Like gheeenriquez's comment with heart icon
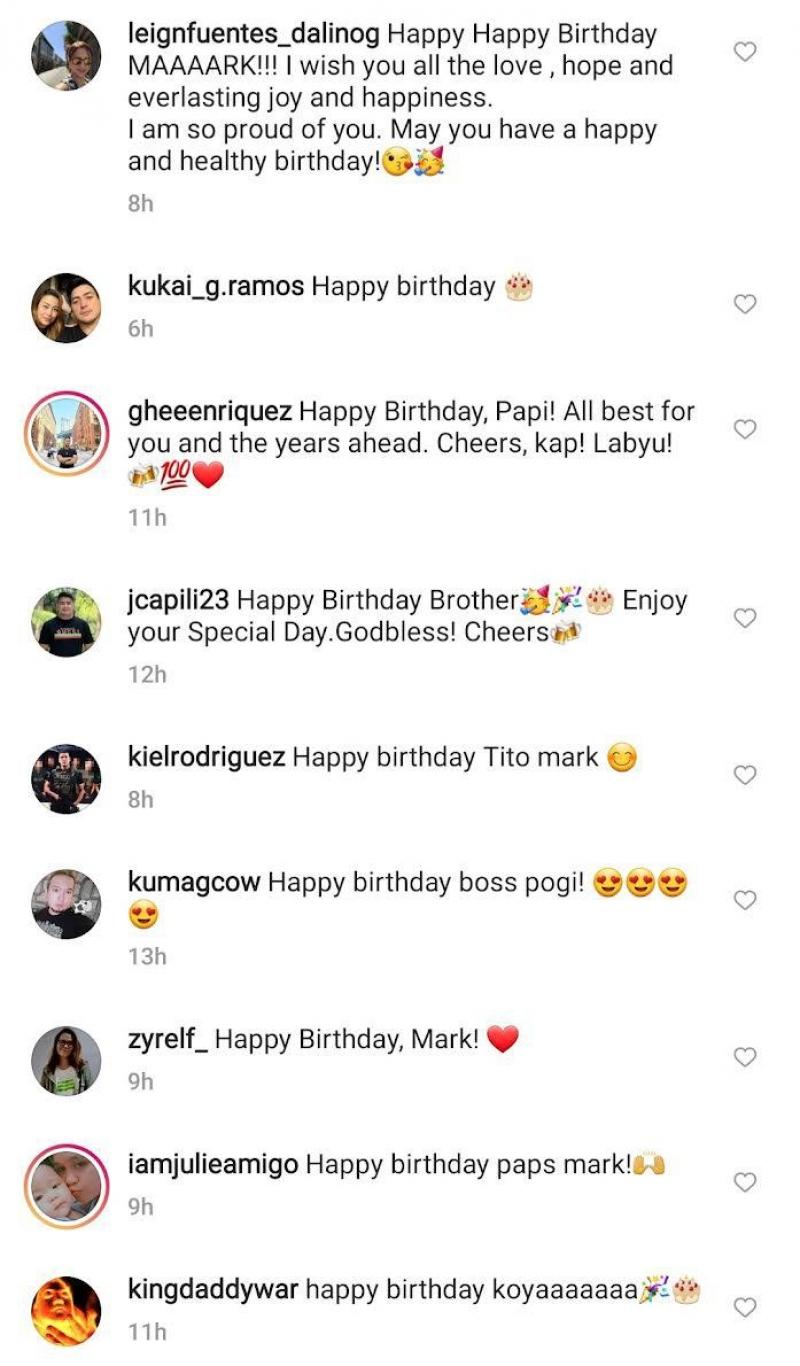This screenshot has height=1366, width=800. point(745,429)
